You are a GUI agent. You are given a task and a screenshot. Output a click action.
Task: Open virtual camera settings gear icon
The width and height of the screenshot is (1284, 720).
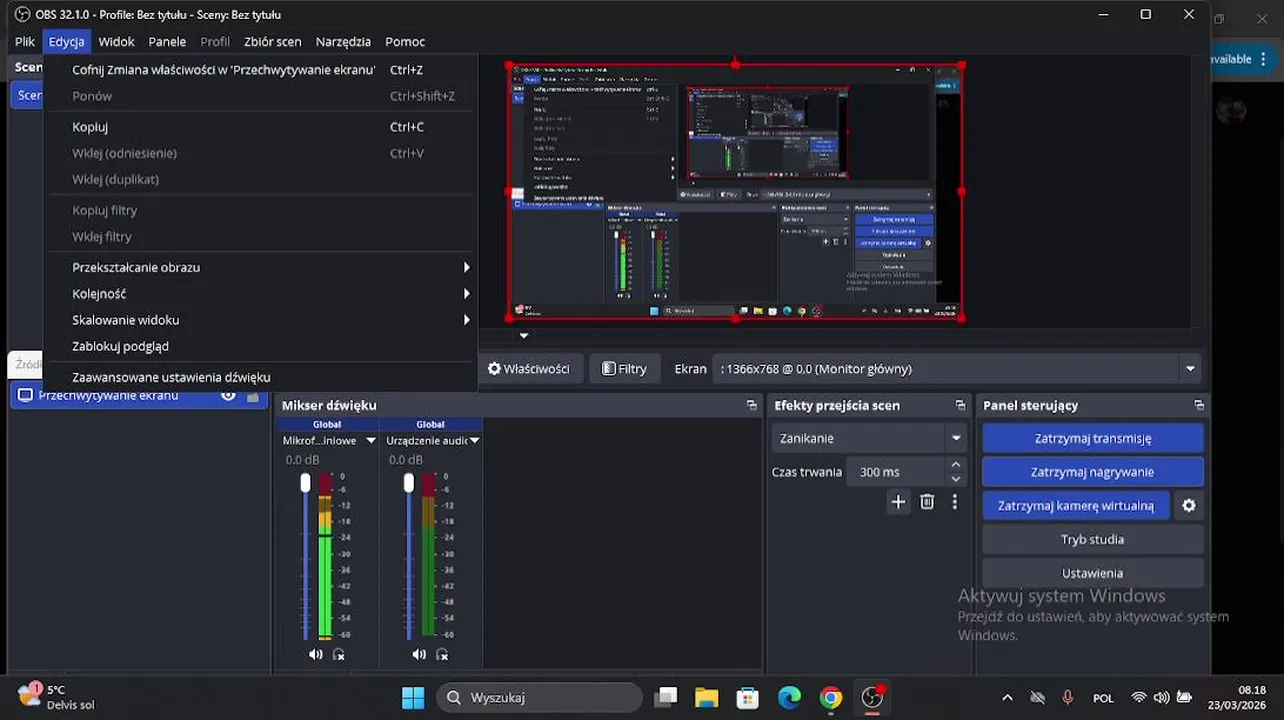coord(1189,506)
